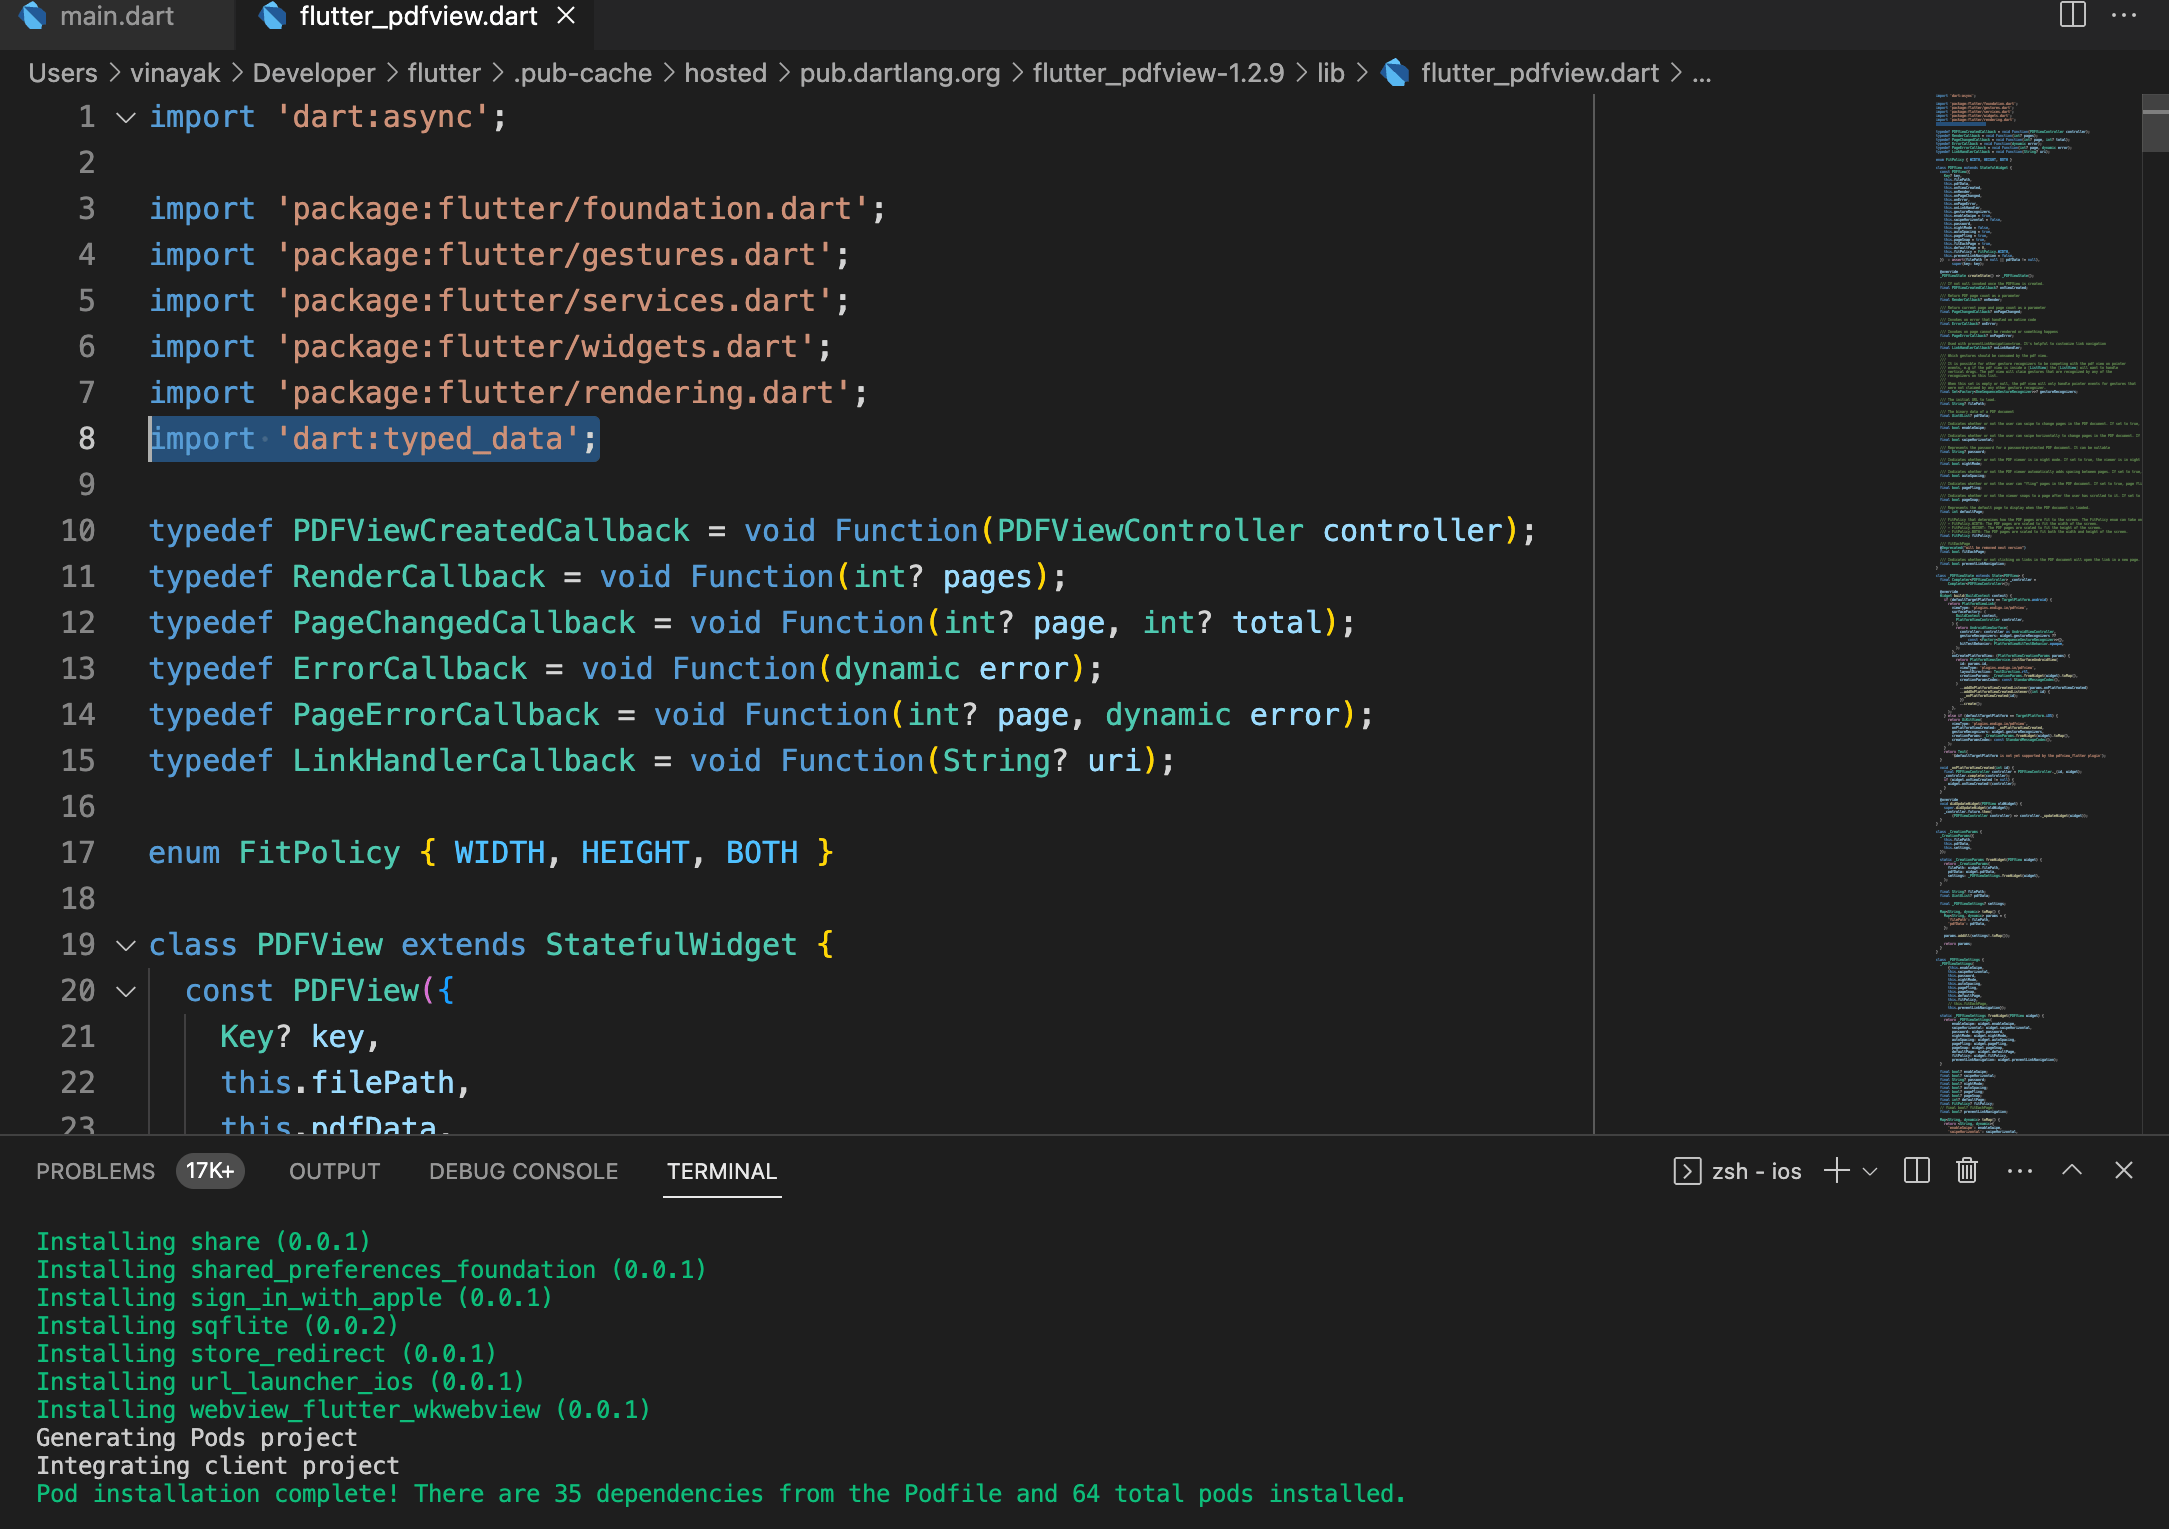
Task: Open more editor actions menu
Action: (2125, 16)
